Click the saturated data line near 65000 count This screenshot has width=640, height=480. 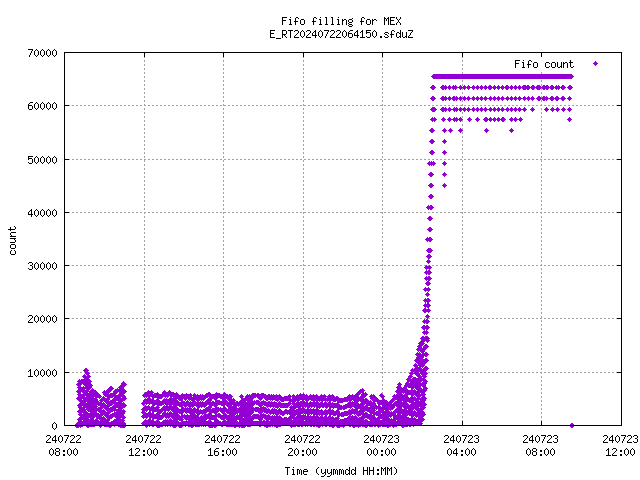502,76
